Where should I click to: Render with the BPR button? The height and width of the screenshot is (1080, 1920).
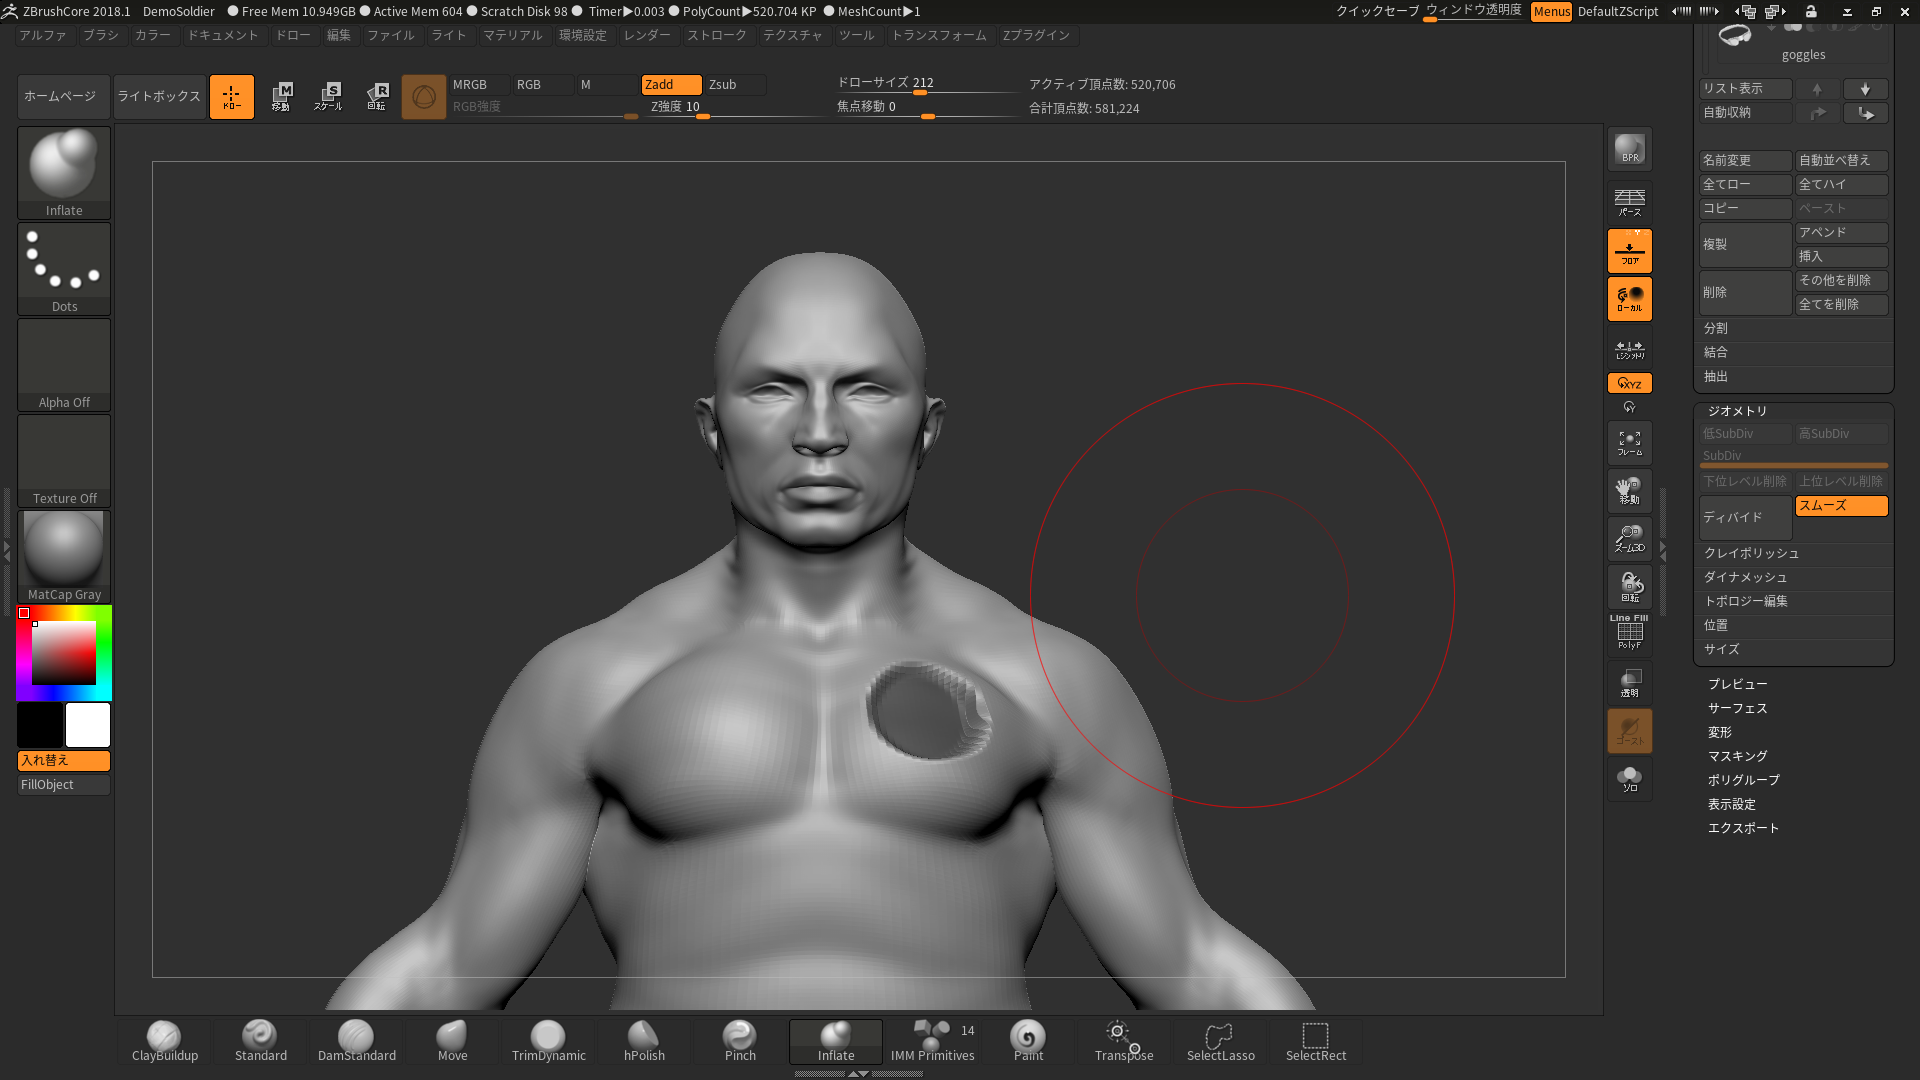(1630, 150)
